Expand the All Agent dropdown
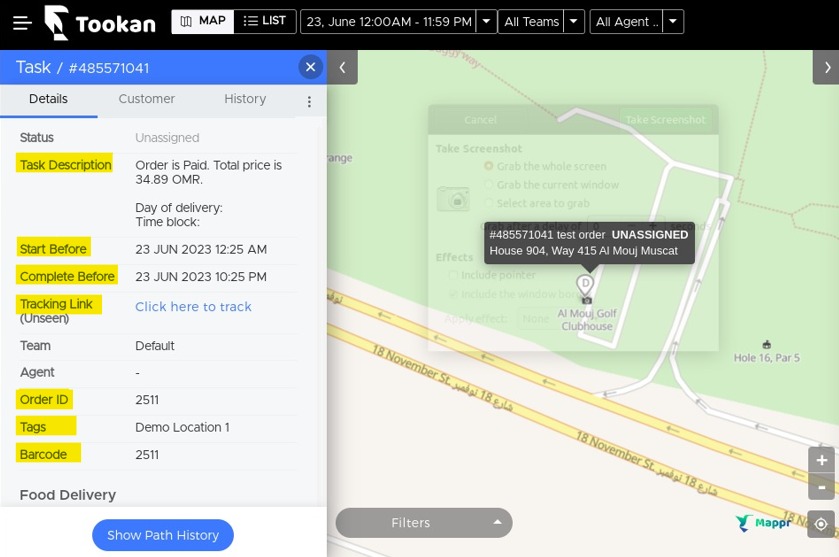The image size is (839, 557). pos(673,21)
